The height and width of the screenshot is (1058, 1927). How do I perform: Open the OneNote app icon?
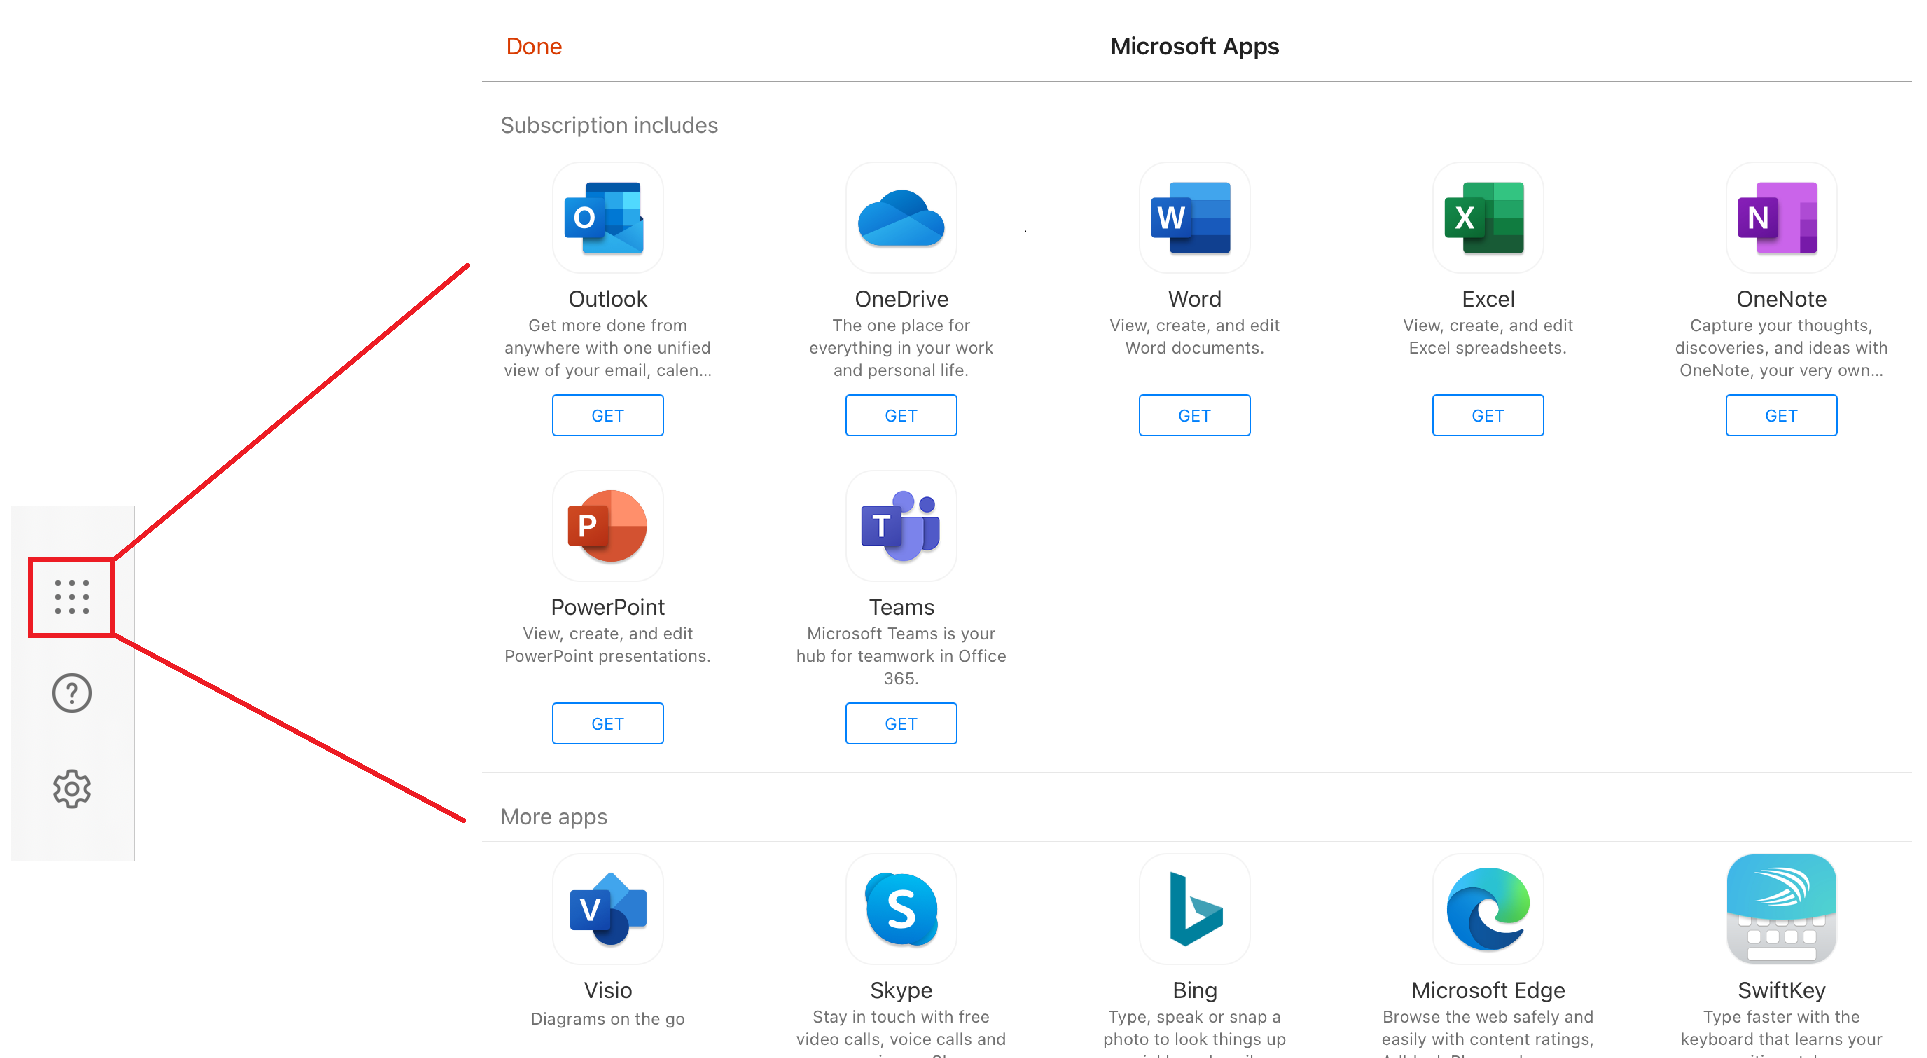1780,218
